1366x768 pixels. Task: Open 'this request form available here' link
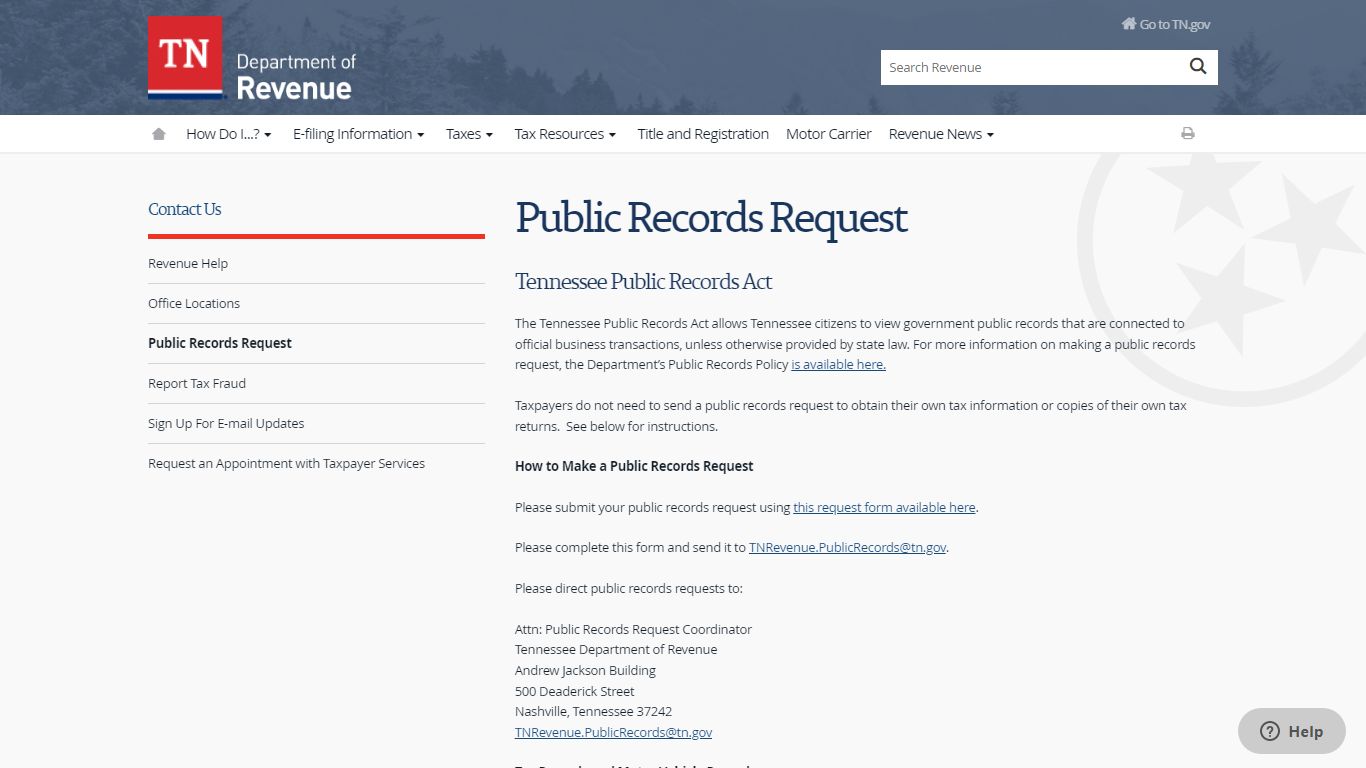click(x=884, y=508)
